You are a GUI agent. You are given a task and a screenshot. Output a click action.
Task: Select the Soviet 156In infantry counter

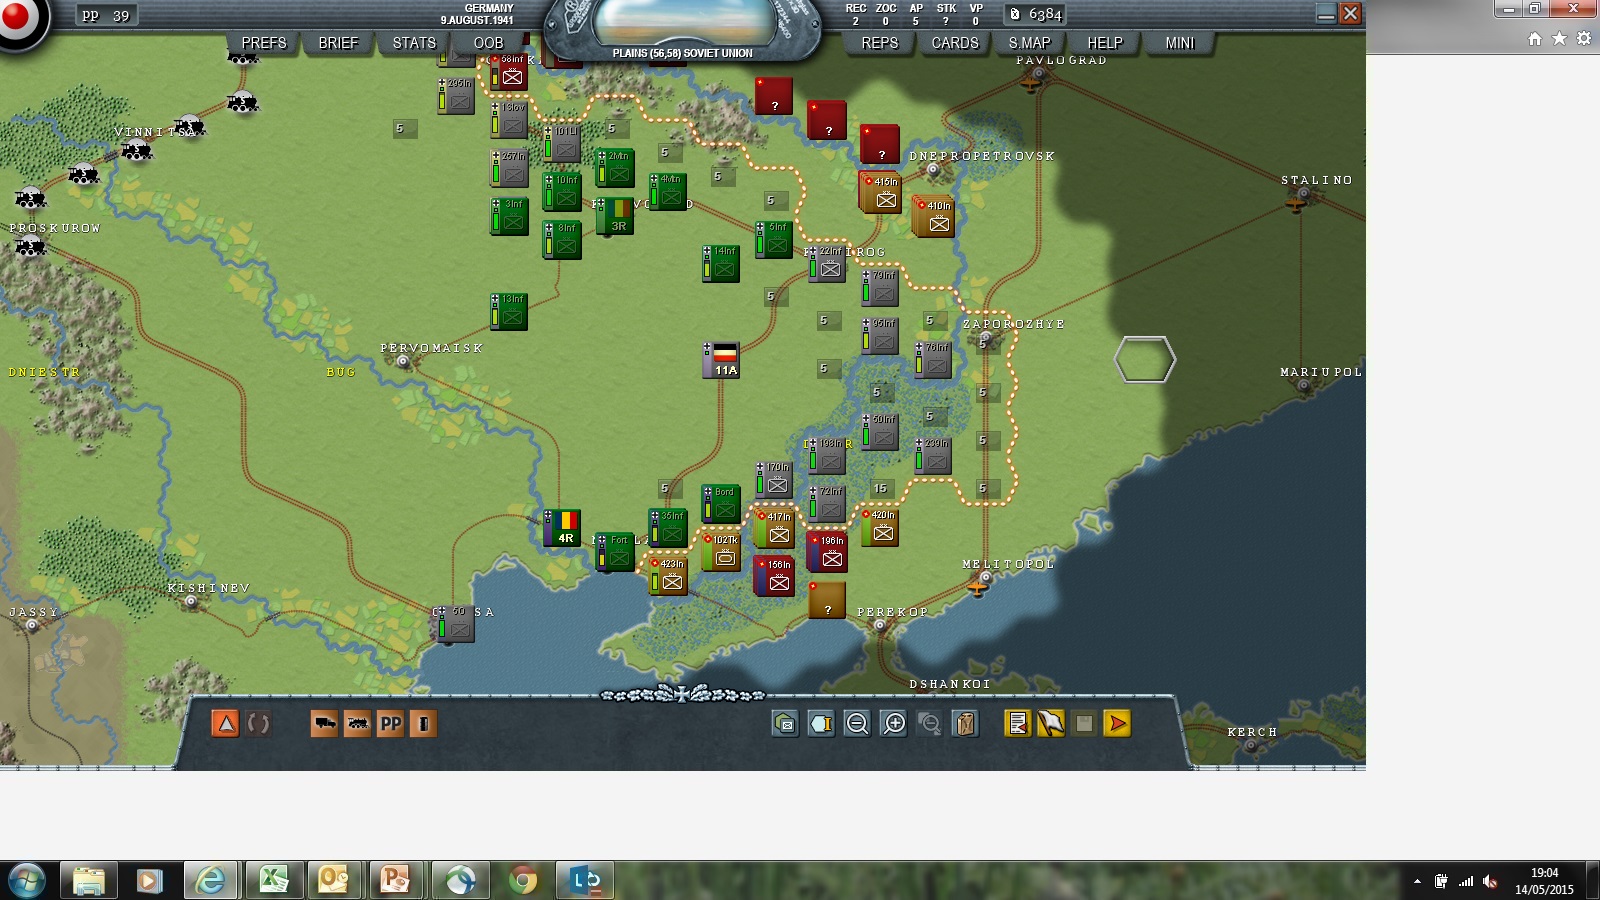pos(774,576)
